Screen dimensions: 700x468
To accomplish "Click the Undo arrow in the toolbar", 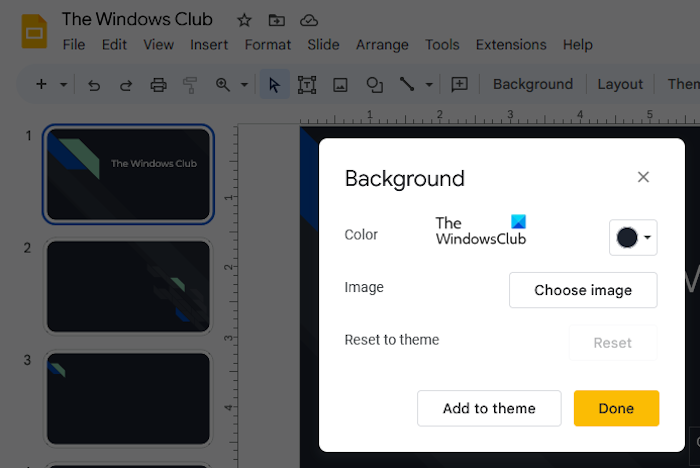I will pyautogui.click(x=94, y=84).
